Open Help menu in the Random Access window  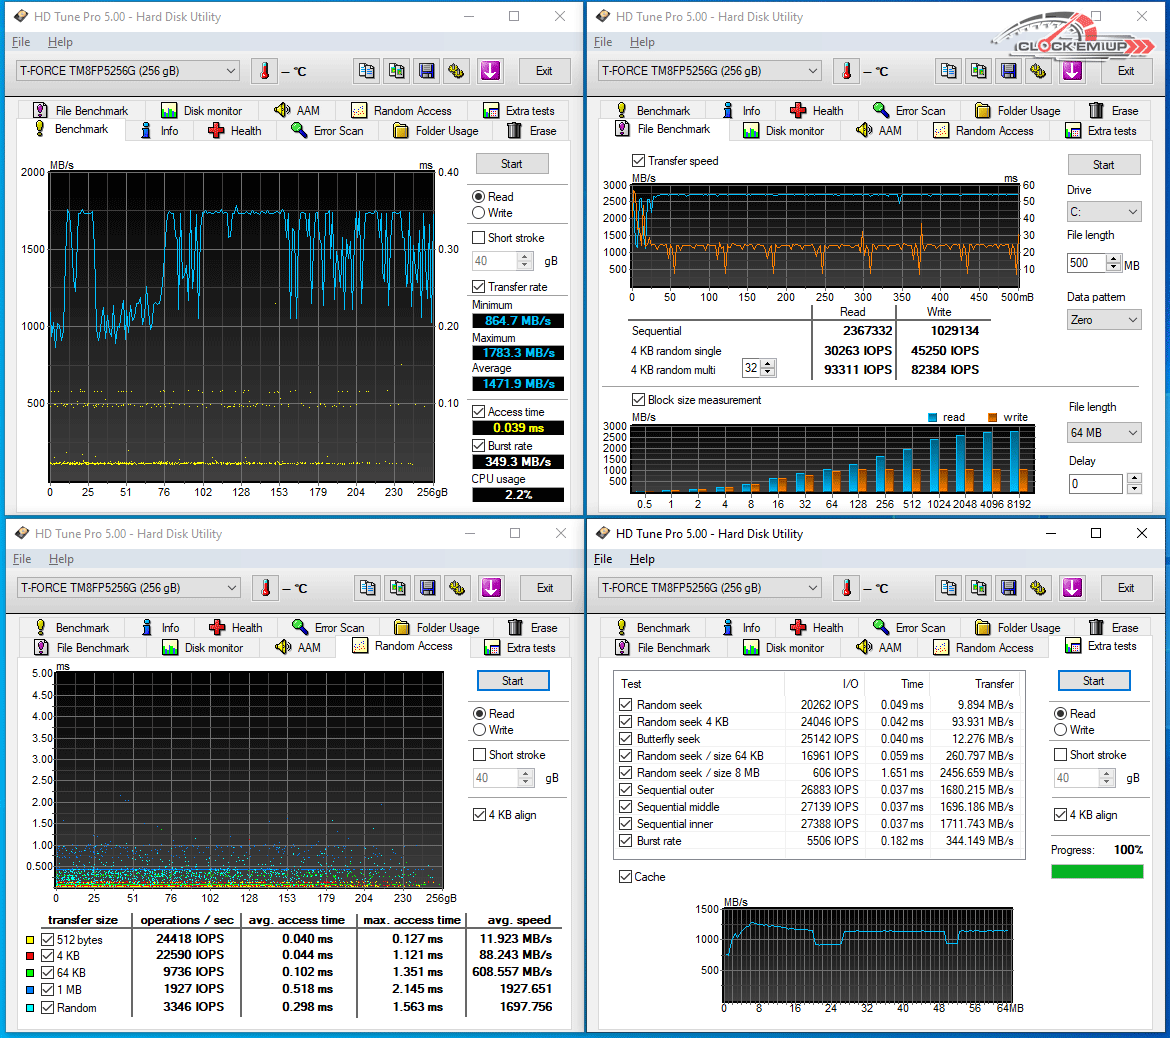pos(61,559)
